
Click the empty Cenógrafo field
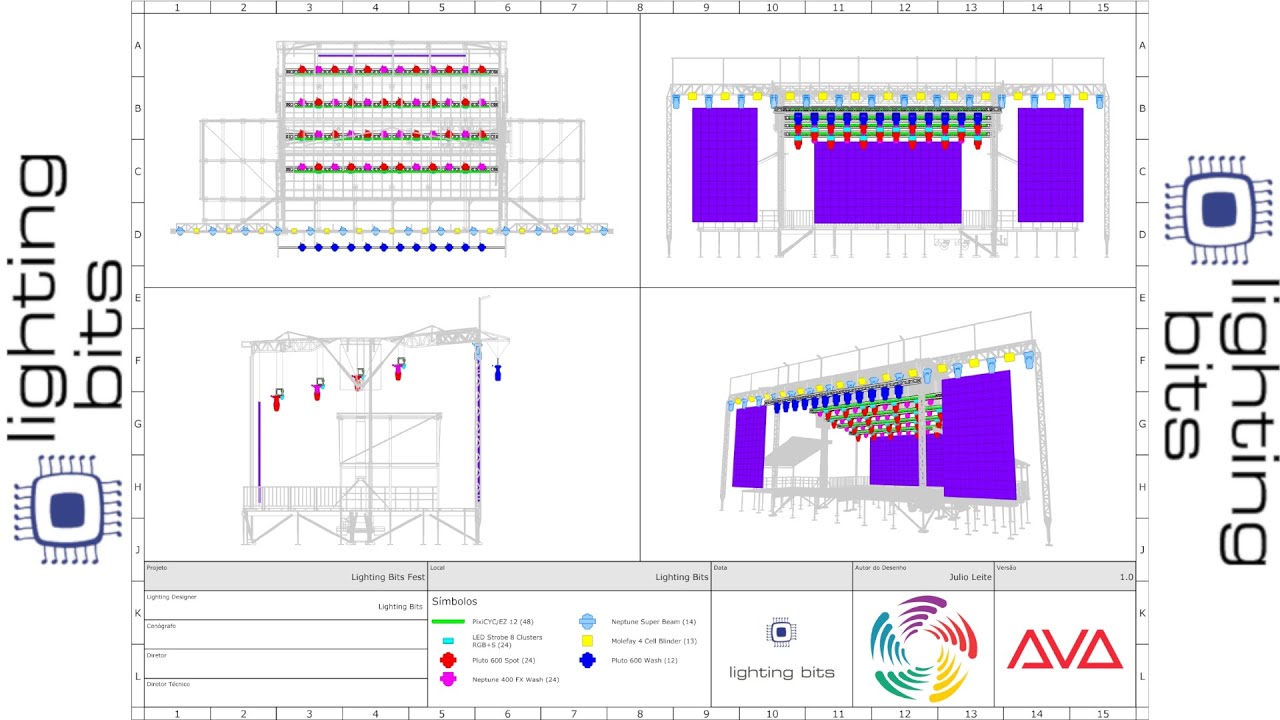coord(286,634)
